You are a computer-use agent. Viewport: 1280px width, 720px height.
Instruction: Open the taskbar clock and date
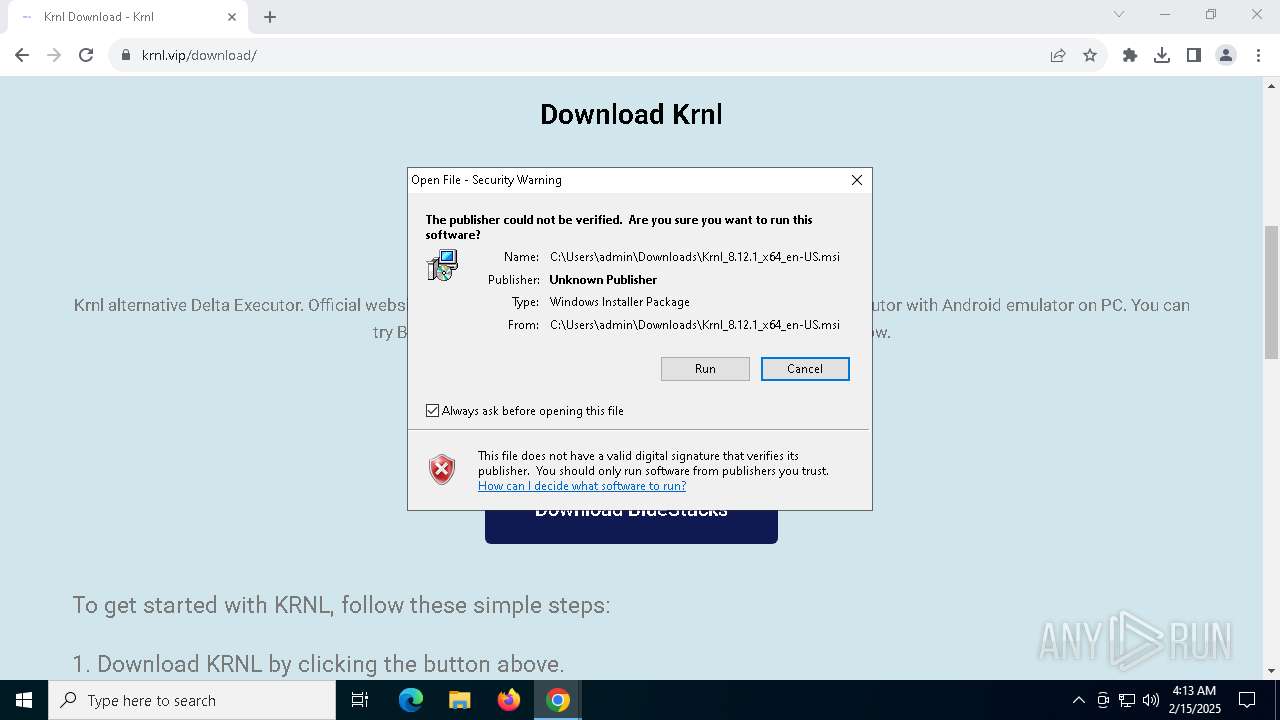click(x=1193, y=700)
